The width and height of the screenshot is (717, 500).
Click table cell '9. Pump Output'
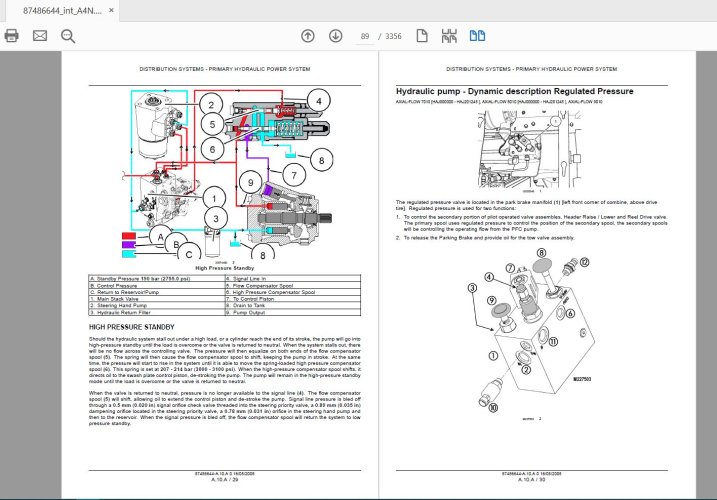[293, 312]
